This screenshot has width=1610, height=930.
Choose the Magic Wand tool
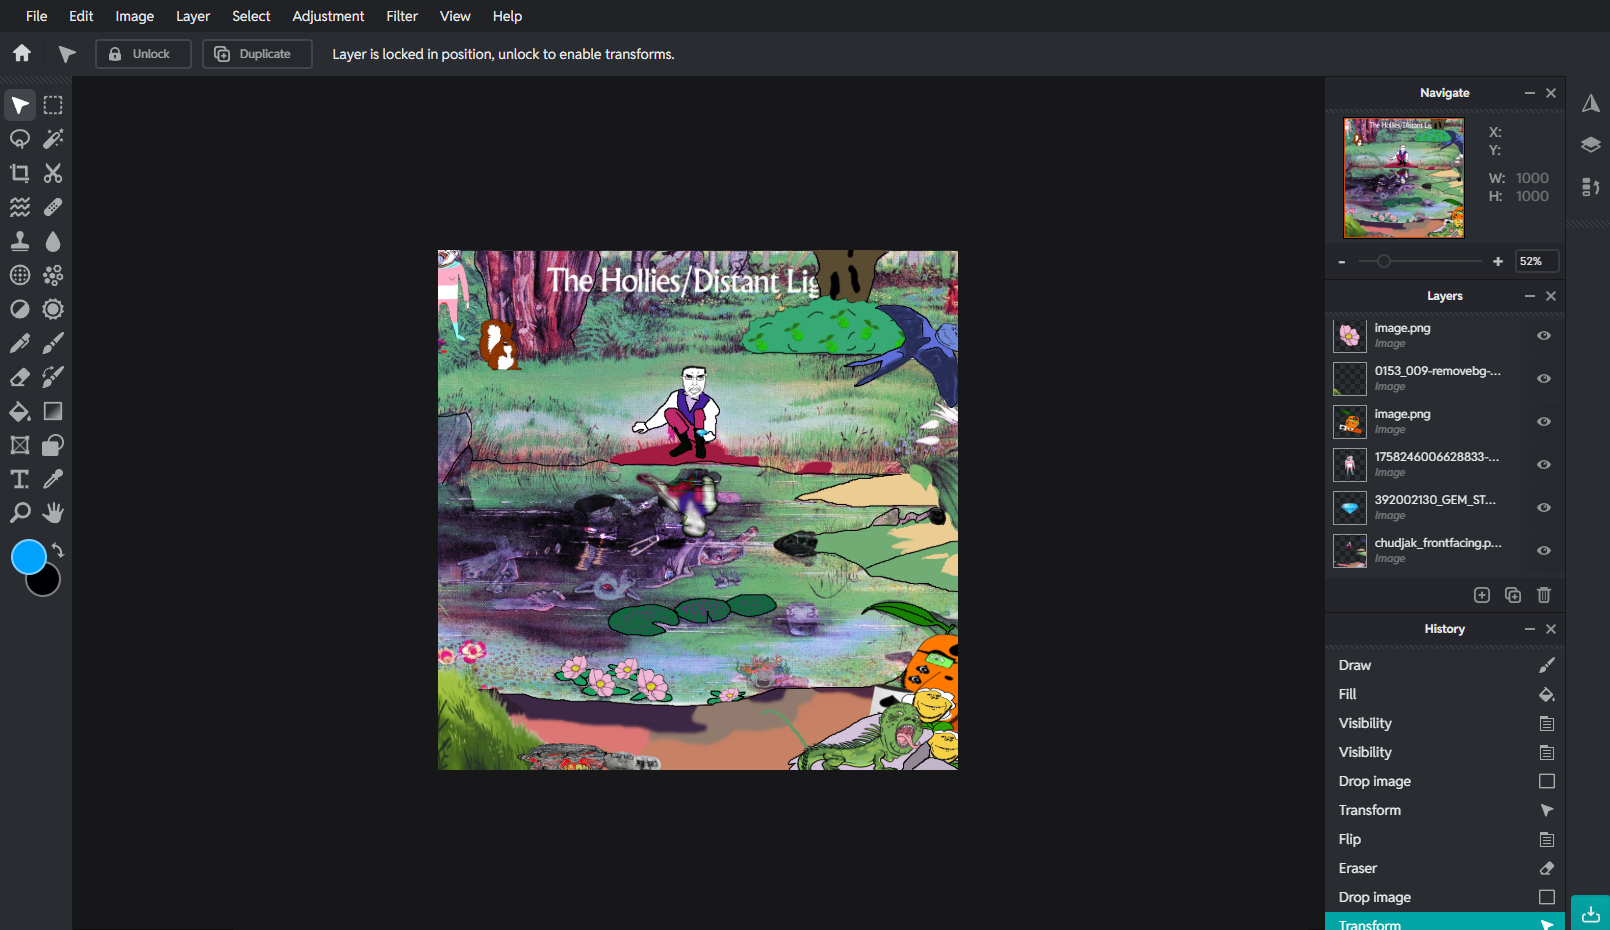coord(53,139)
